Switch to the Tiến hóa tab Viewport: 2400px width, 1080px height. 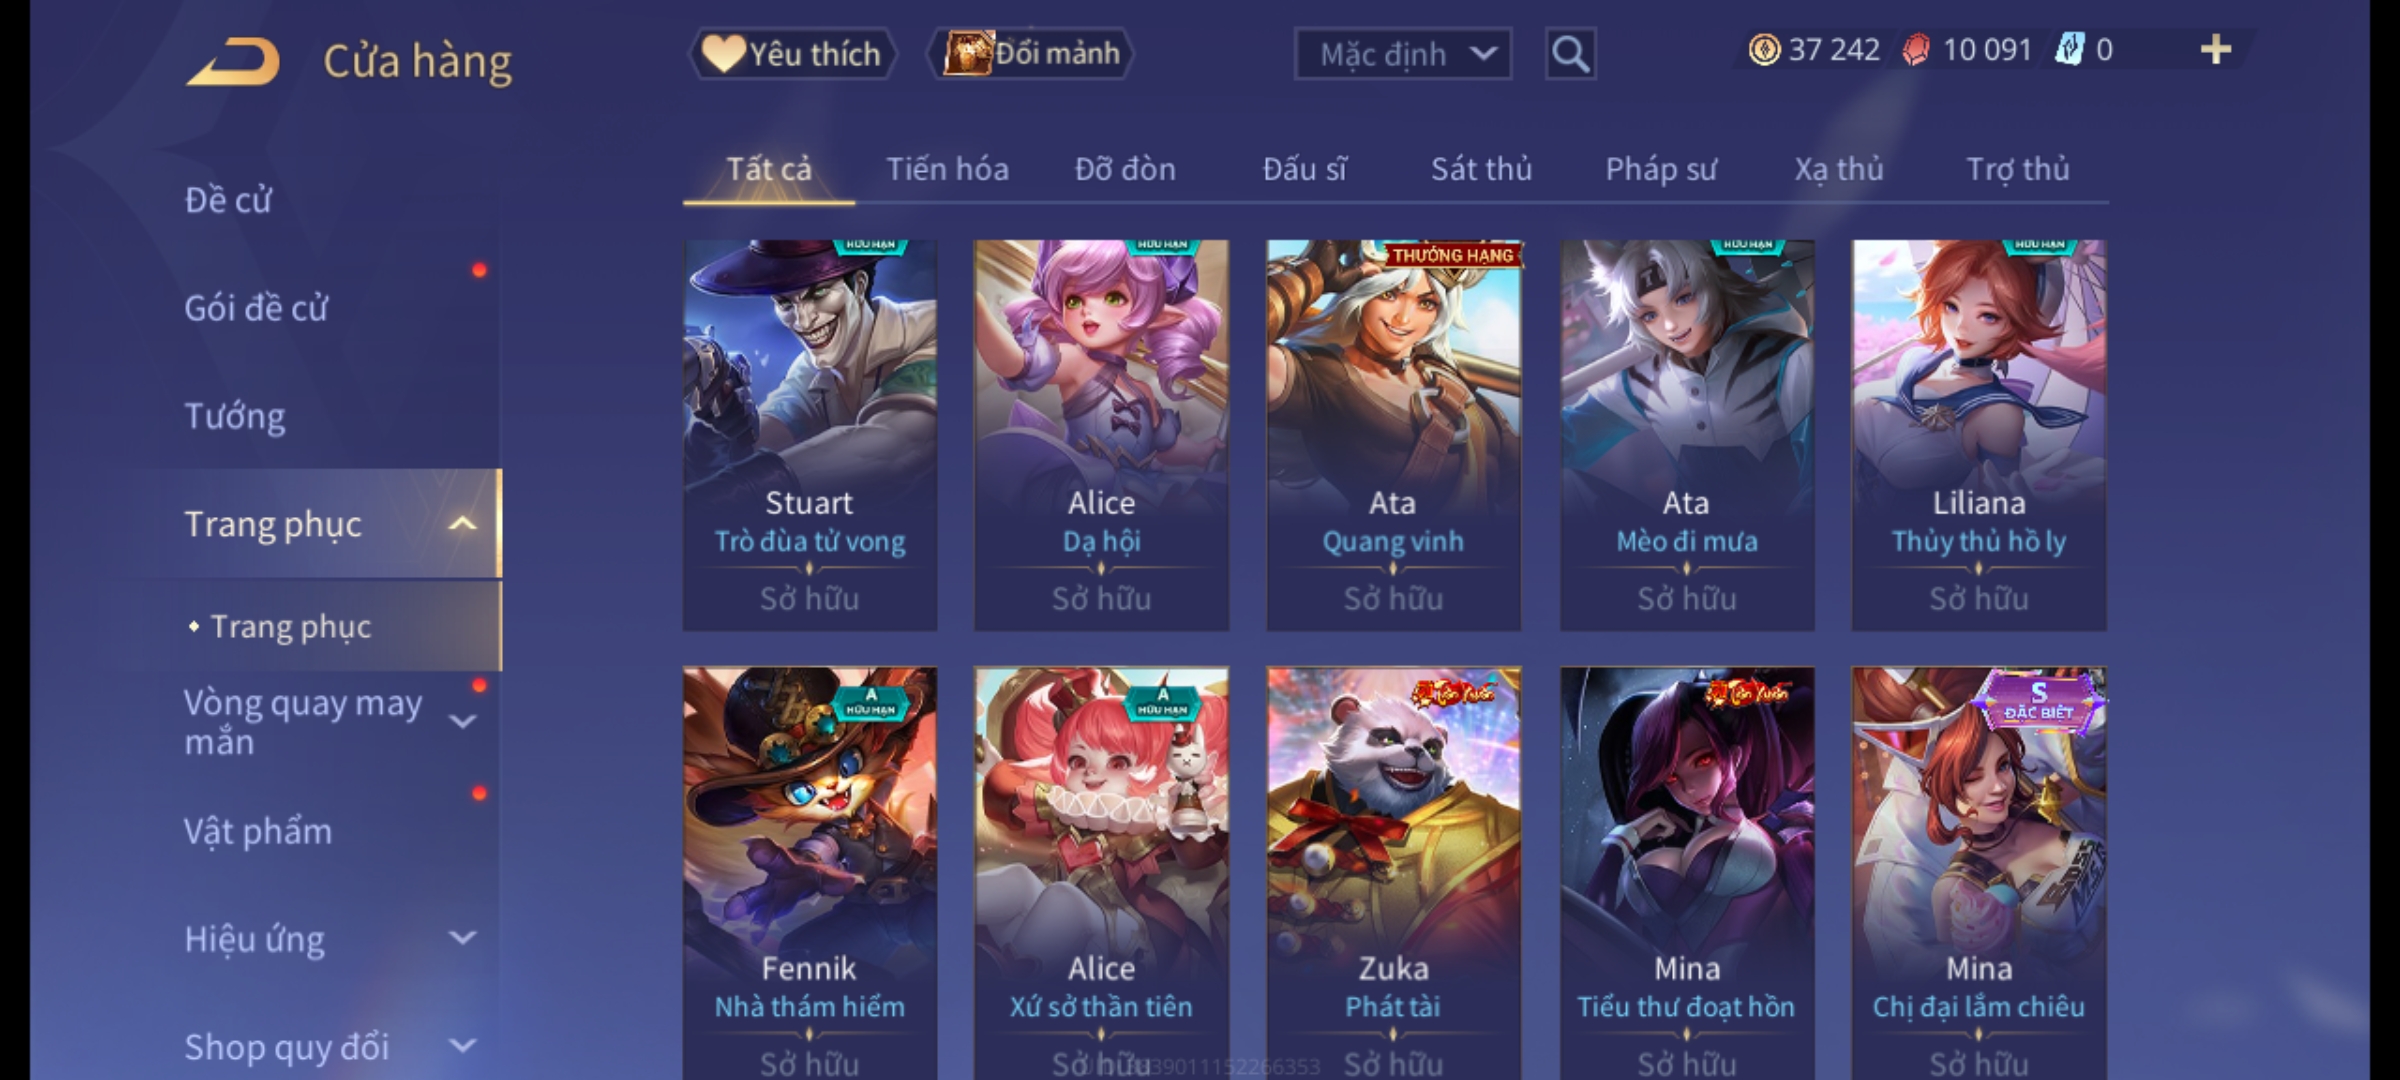pyautogui.click(x=947, y=169)
